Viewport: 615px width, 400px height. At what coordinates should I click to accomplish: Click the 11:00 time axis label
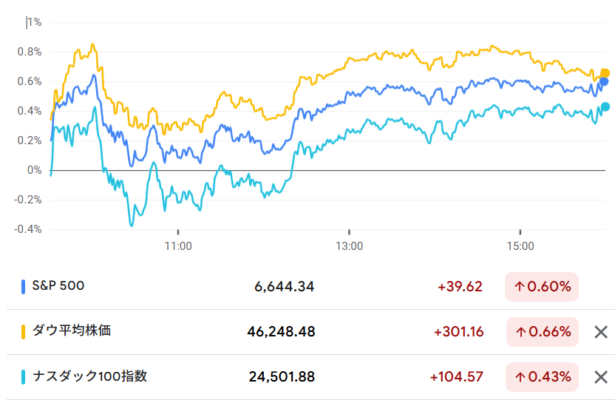tap(178, 244)
